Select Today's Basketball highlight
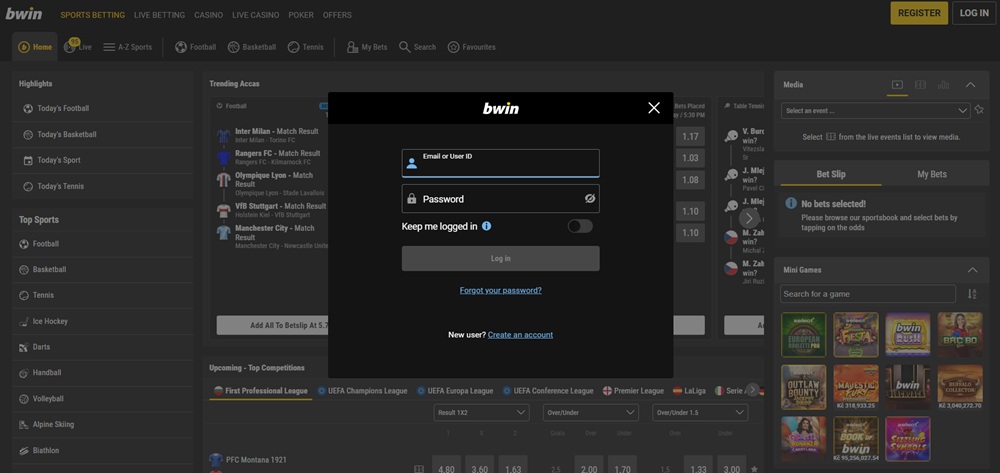1000x473 pixels. (102, 135)
